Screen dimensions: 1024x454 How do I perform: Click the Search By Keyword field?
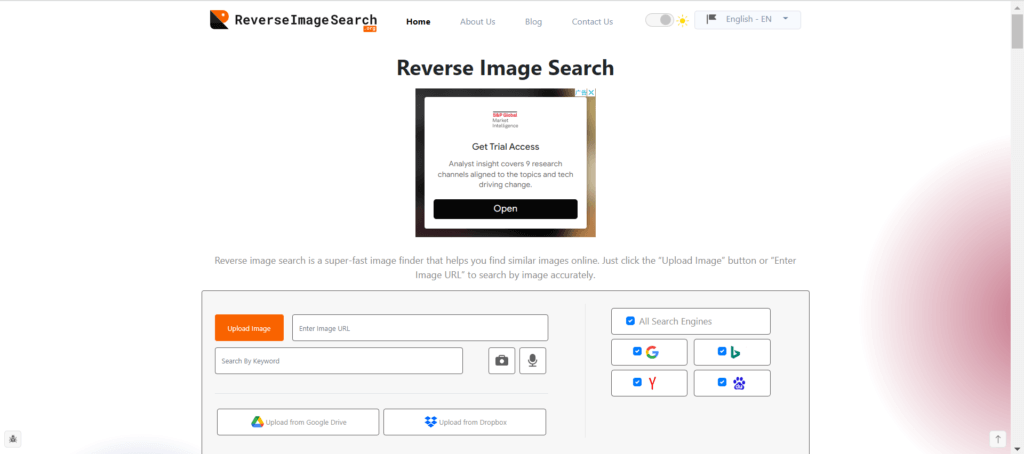[x=338, y=361]
